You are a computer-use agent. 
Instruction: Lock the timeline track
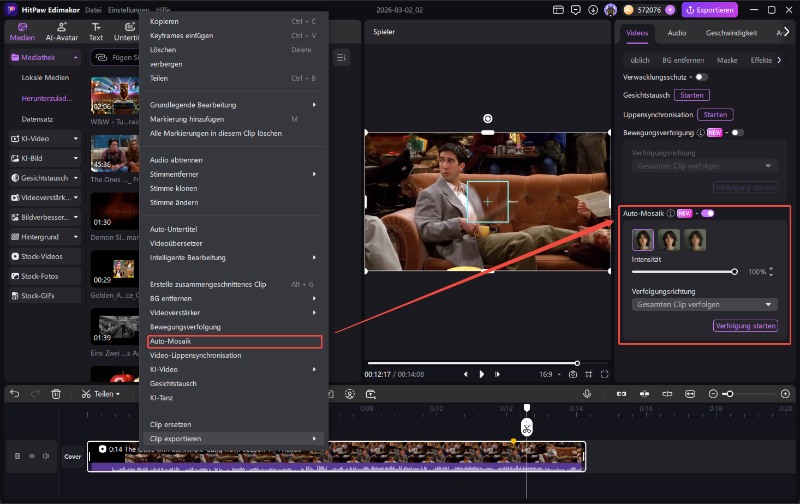pos(17,456)
